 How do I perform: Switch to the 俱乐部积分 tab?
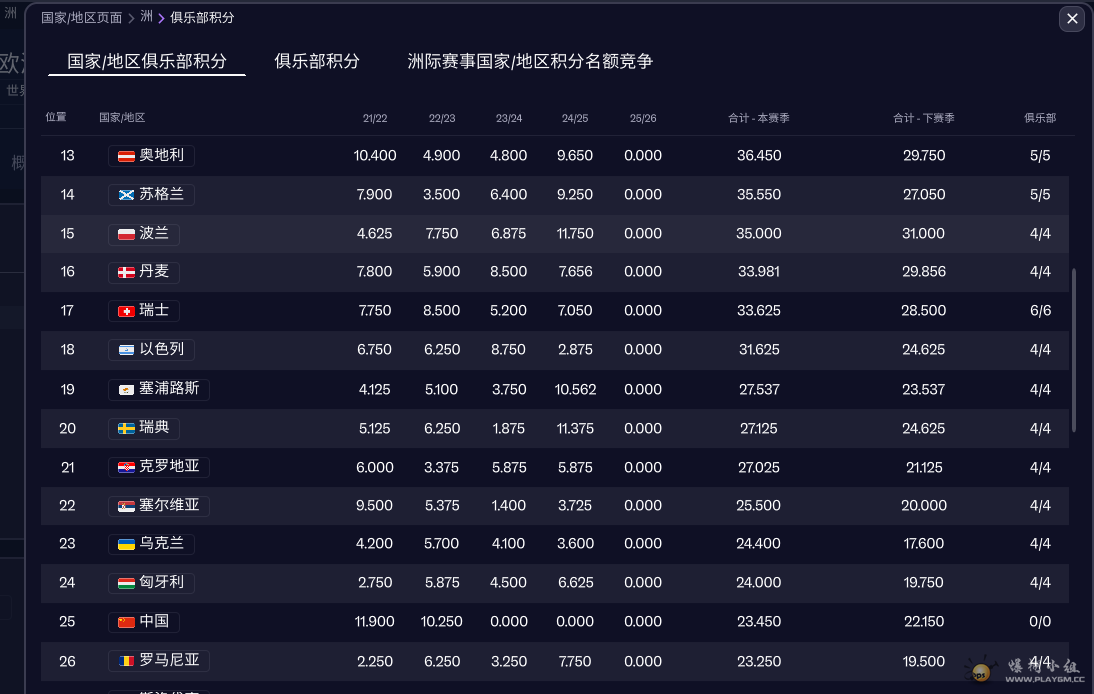[x=317, y=61]
